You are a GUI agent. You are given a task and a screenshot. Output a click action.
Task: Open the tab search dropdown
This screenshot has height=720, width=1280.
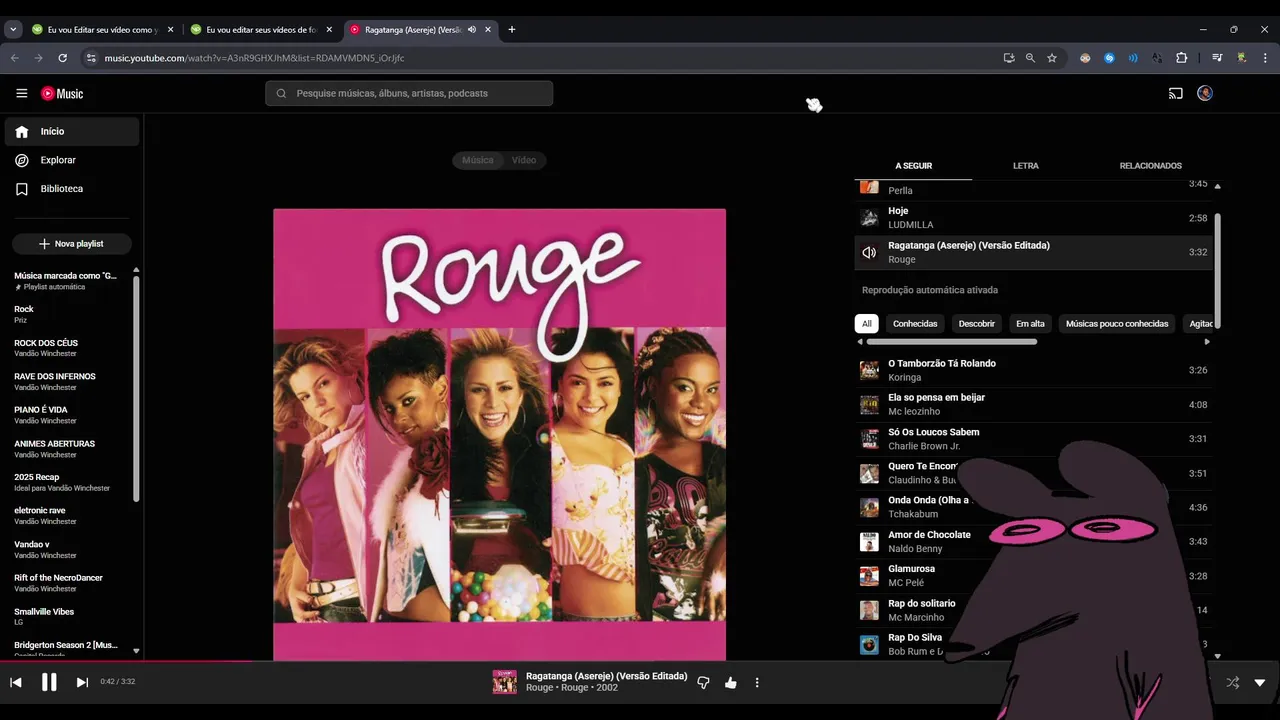click(x=13, y=30)
